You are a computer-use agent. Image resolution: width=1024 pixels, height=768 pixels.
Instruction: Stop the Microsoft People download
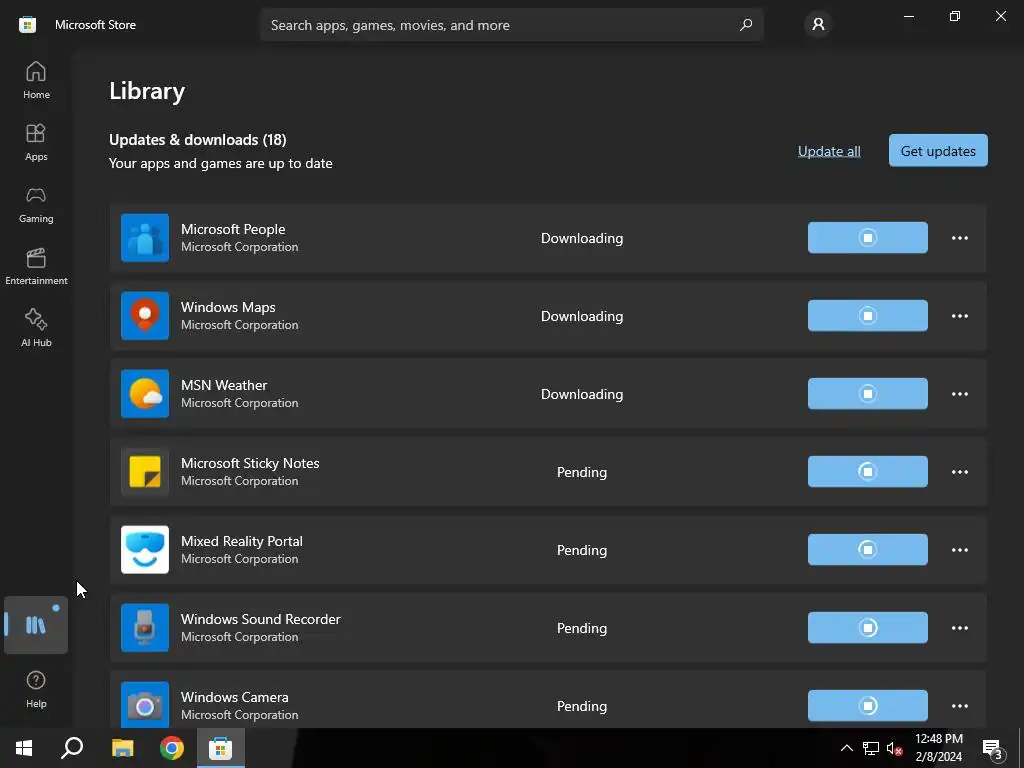867,238
